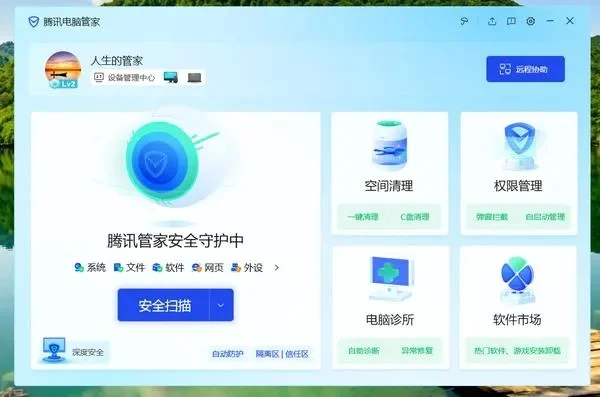Open the feedback message icon in title bar
Screen dimensions: 600x397
511,21
